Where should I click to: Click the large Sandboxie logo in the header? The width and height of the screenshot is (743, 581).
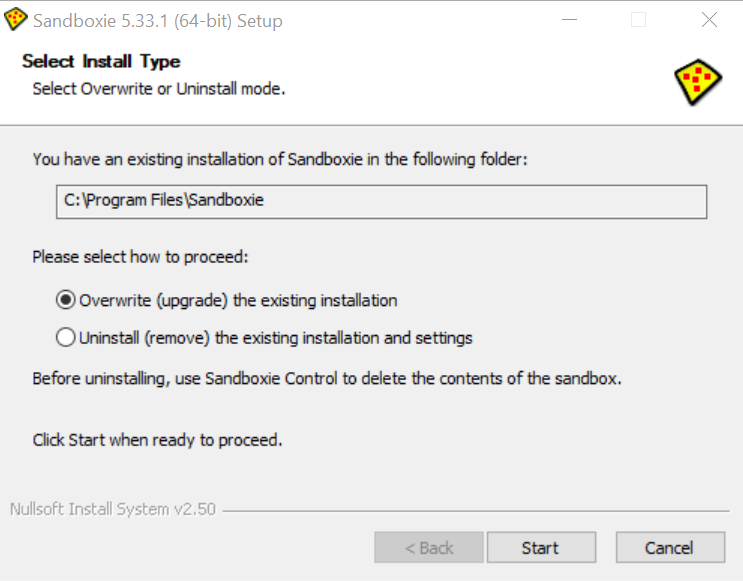click(698, 82)
